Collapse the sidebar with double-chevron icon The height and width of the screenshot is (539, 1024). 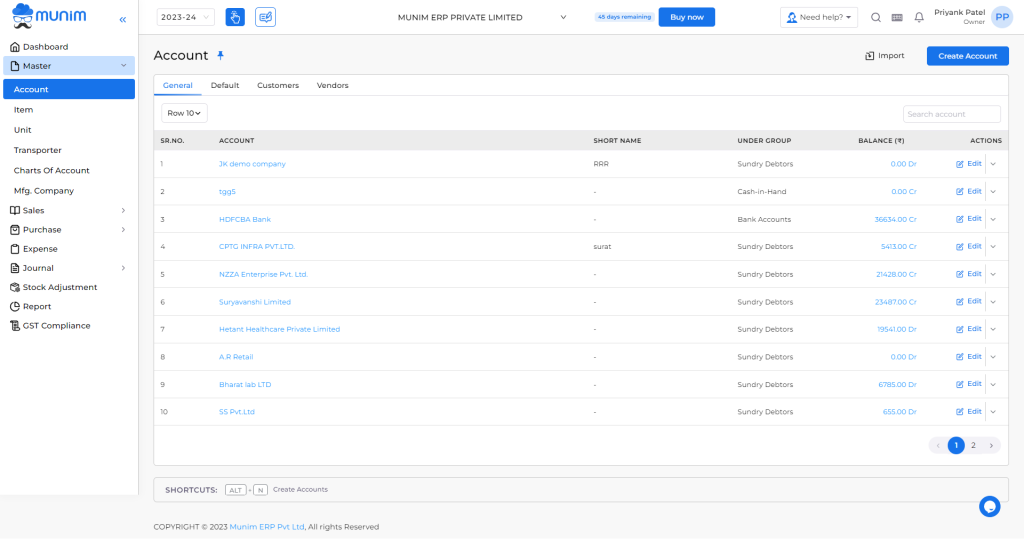pos(123,20)
